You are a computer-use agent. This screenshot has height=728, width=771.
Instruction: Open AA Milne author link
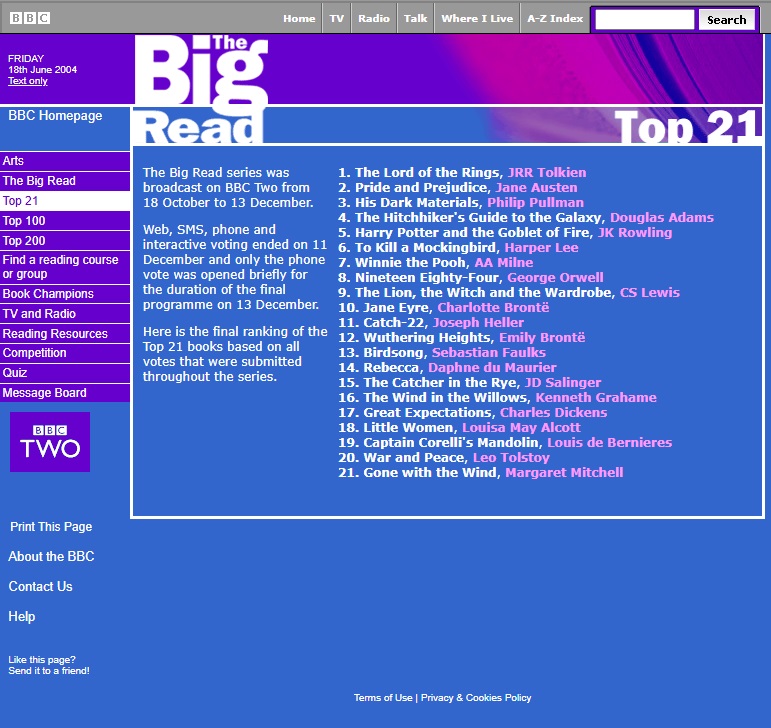[504, 263]
